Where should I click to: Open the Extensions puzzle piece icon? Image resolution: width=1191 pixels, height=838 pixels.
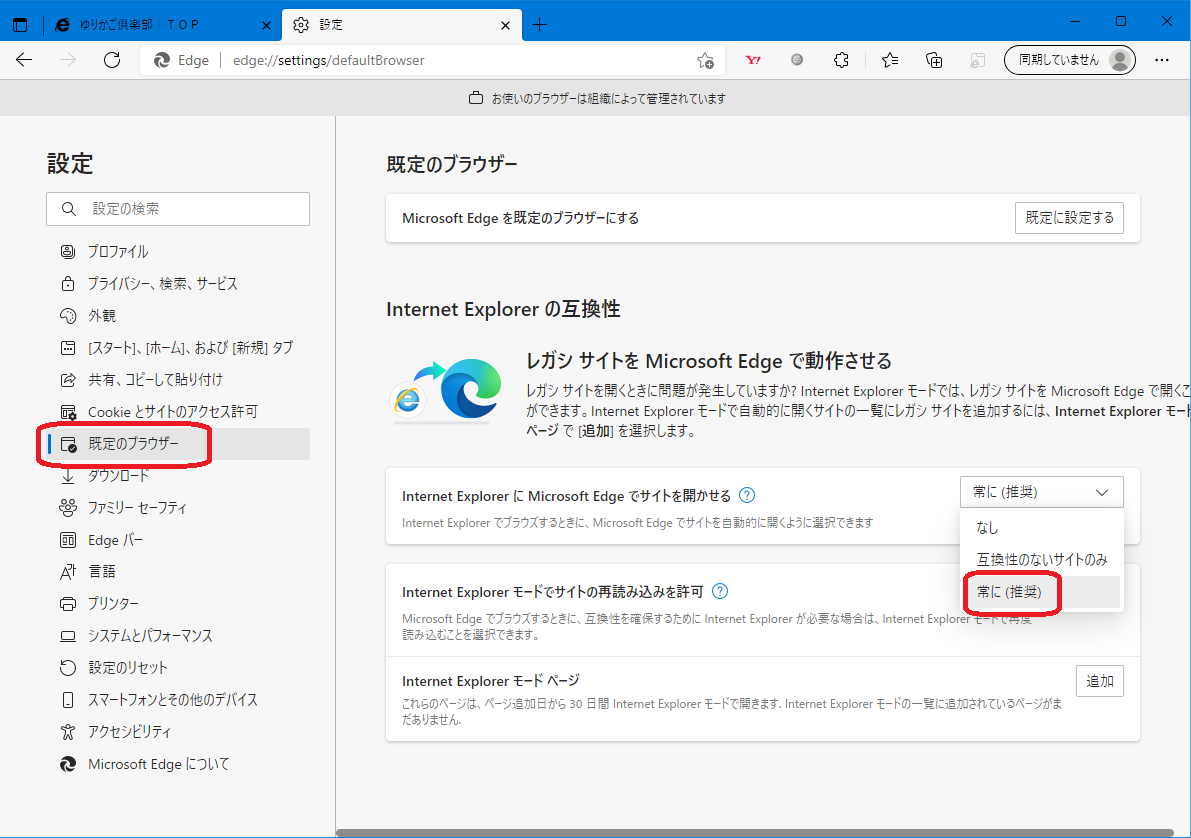841,60
